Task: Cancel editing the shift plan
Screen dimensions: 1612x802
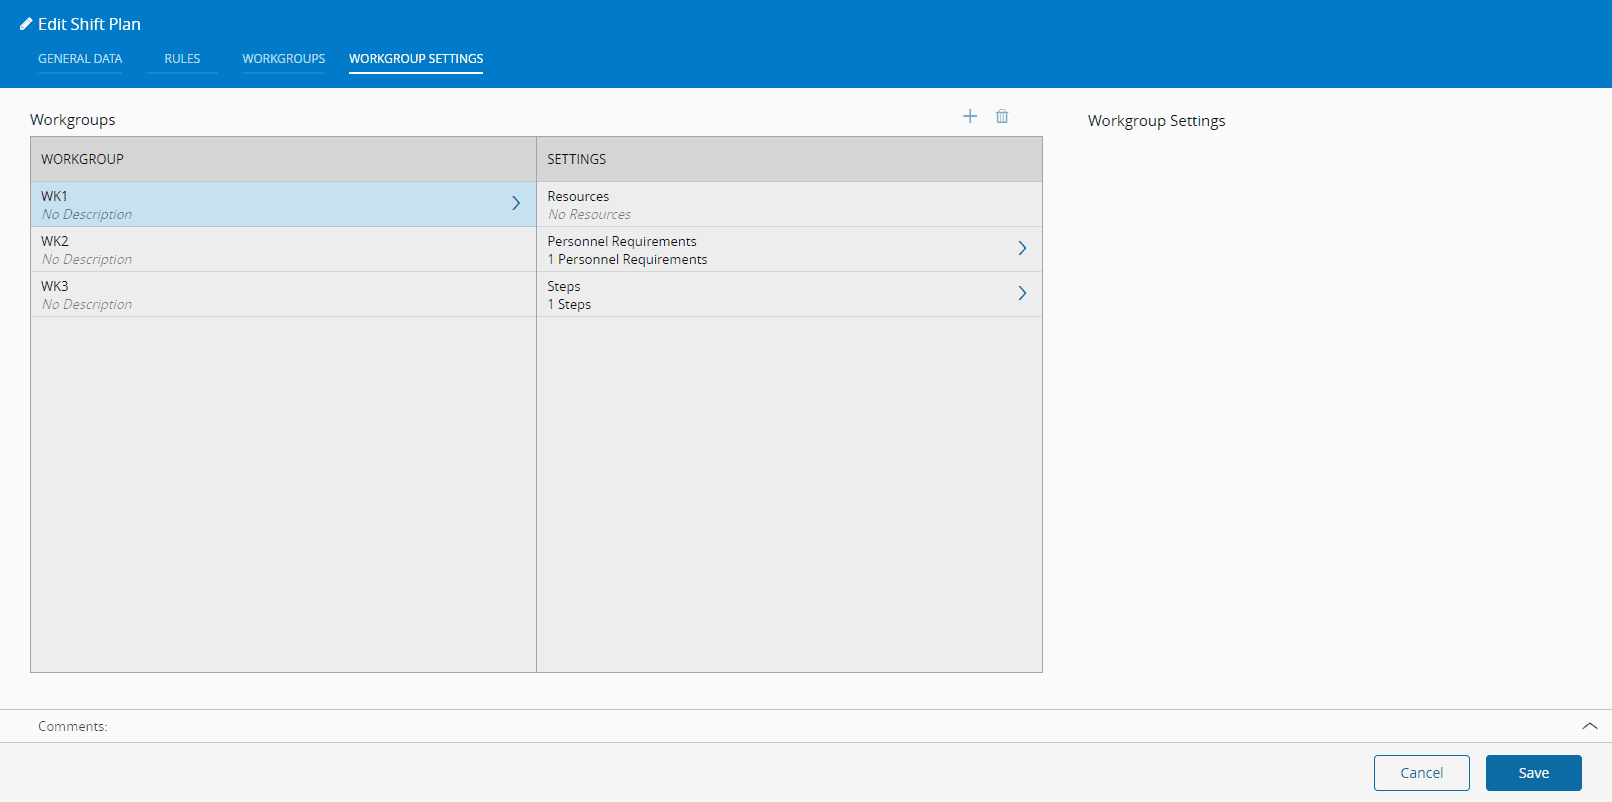Action: (1421, 773)
